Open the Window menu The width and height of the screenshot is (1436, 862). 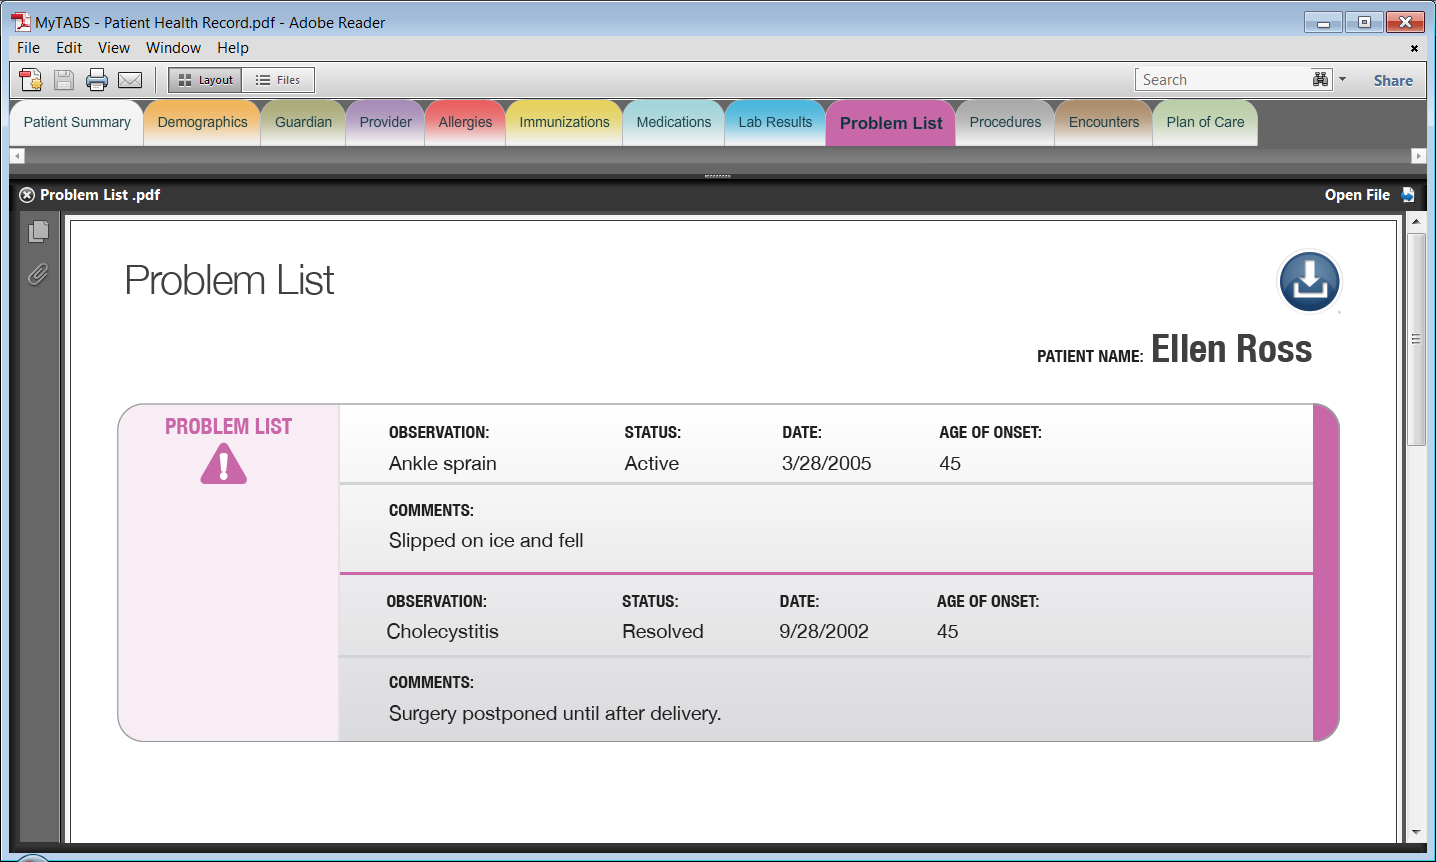coord(173,48)
